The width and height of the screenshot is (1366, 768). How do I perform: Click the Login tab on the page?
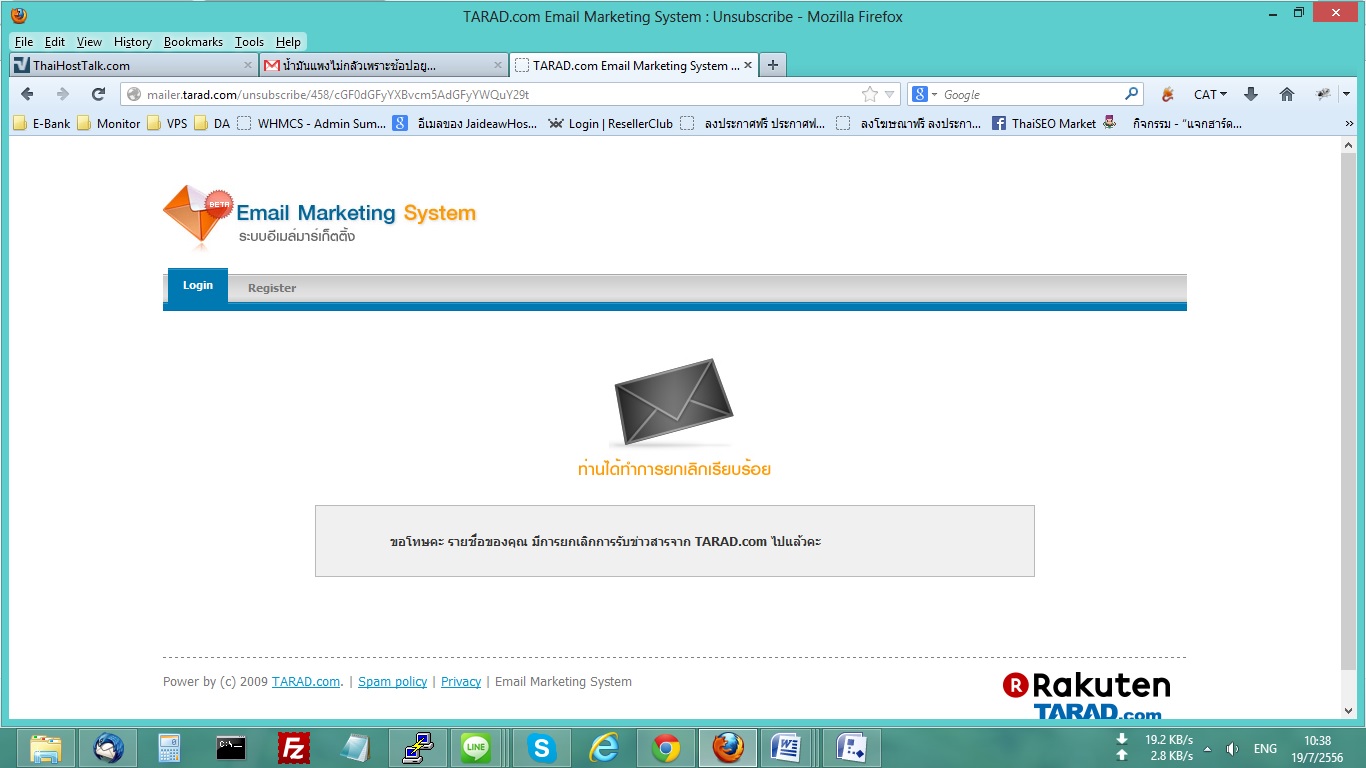coord(198,285)
